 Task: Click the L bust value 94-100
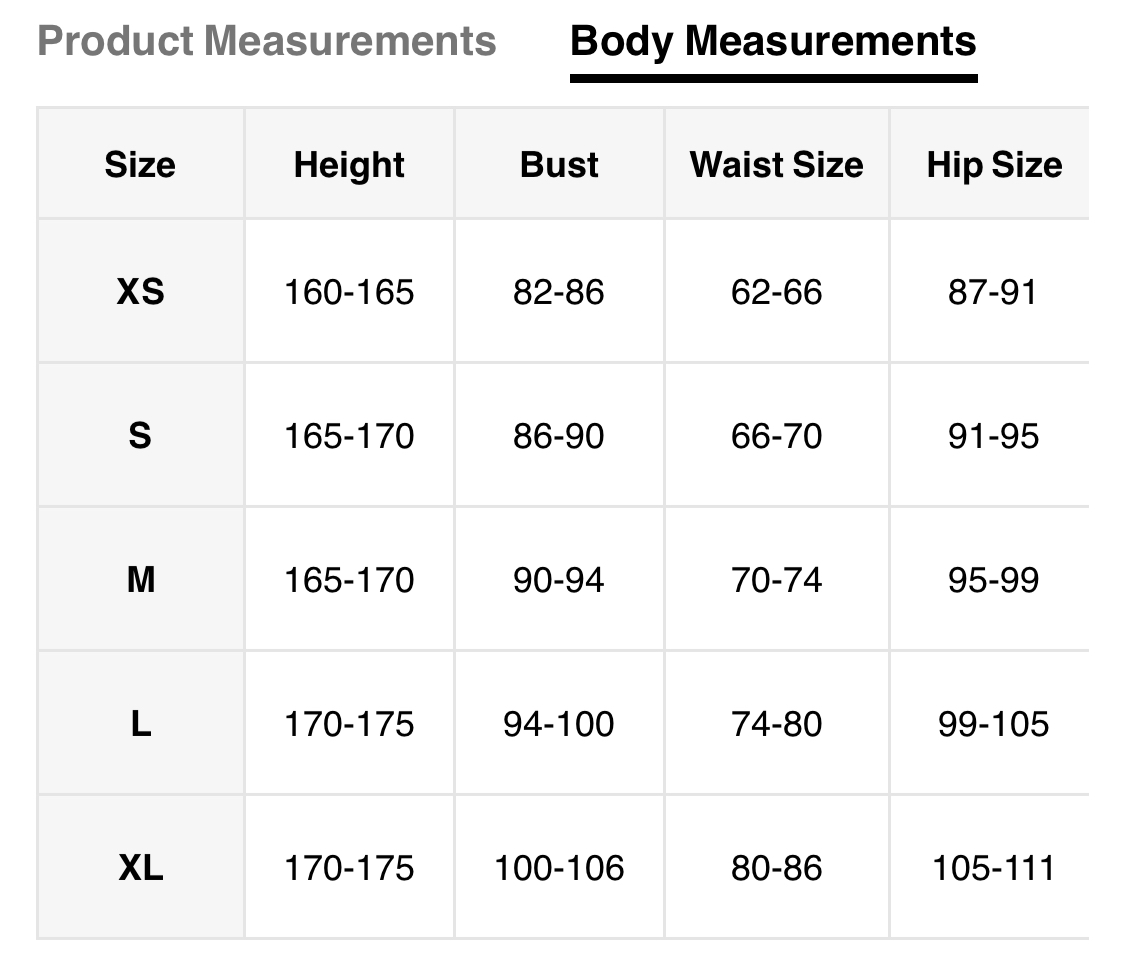pos(559,724)
